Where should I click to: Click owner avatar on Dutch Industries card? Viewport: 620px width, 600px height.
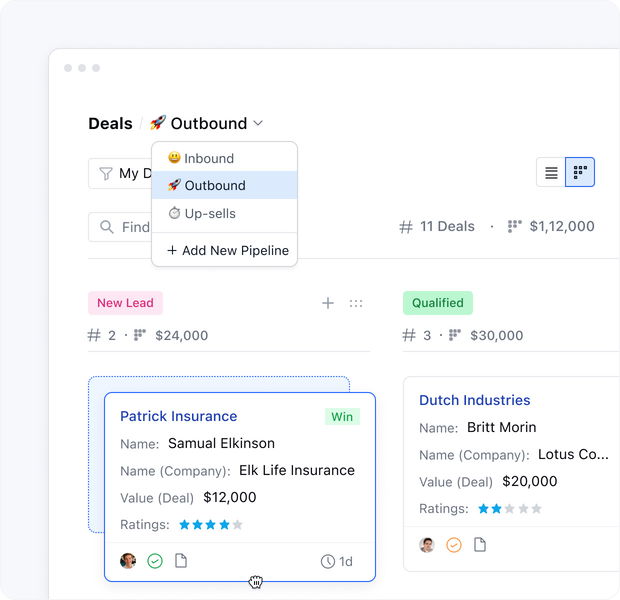tap(427, 545)
